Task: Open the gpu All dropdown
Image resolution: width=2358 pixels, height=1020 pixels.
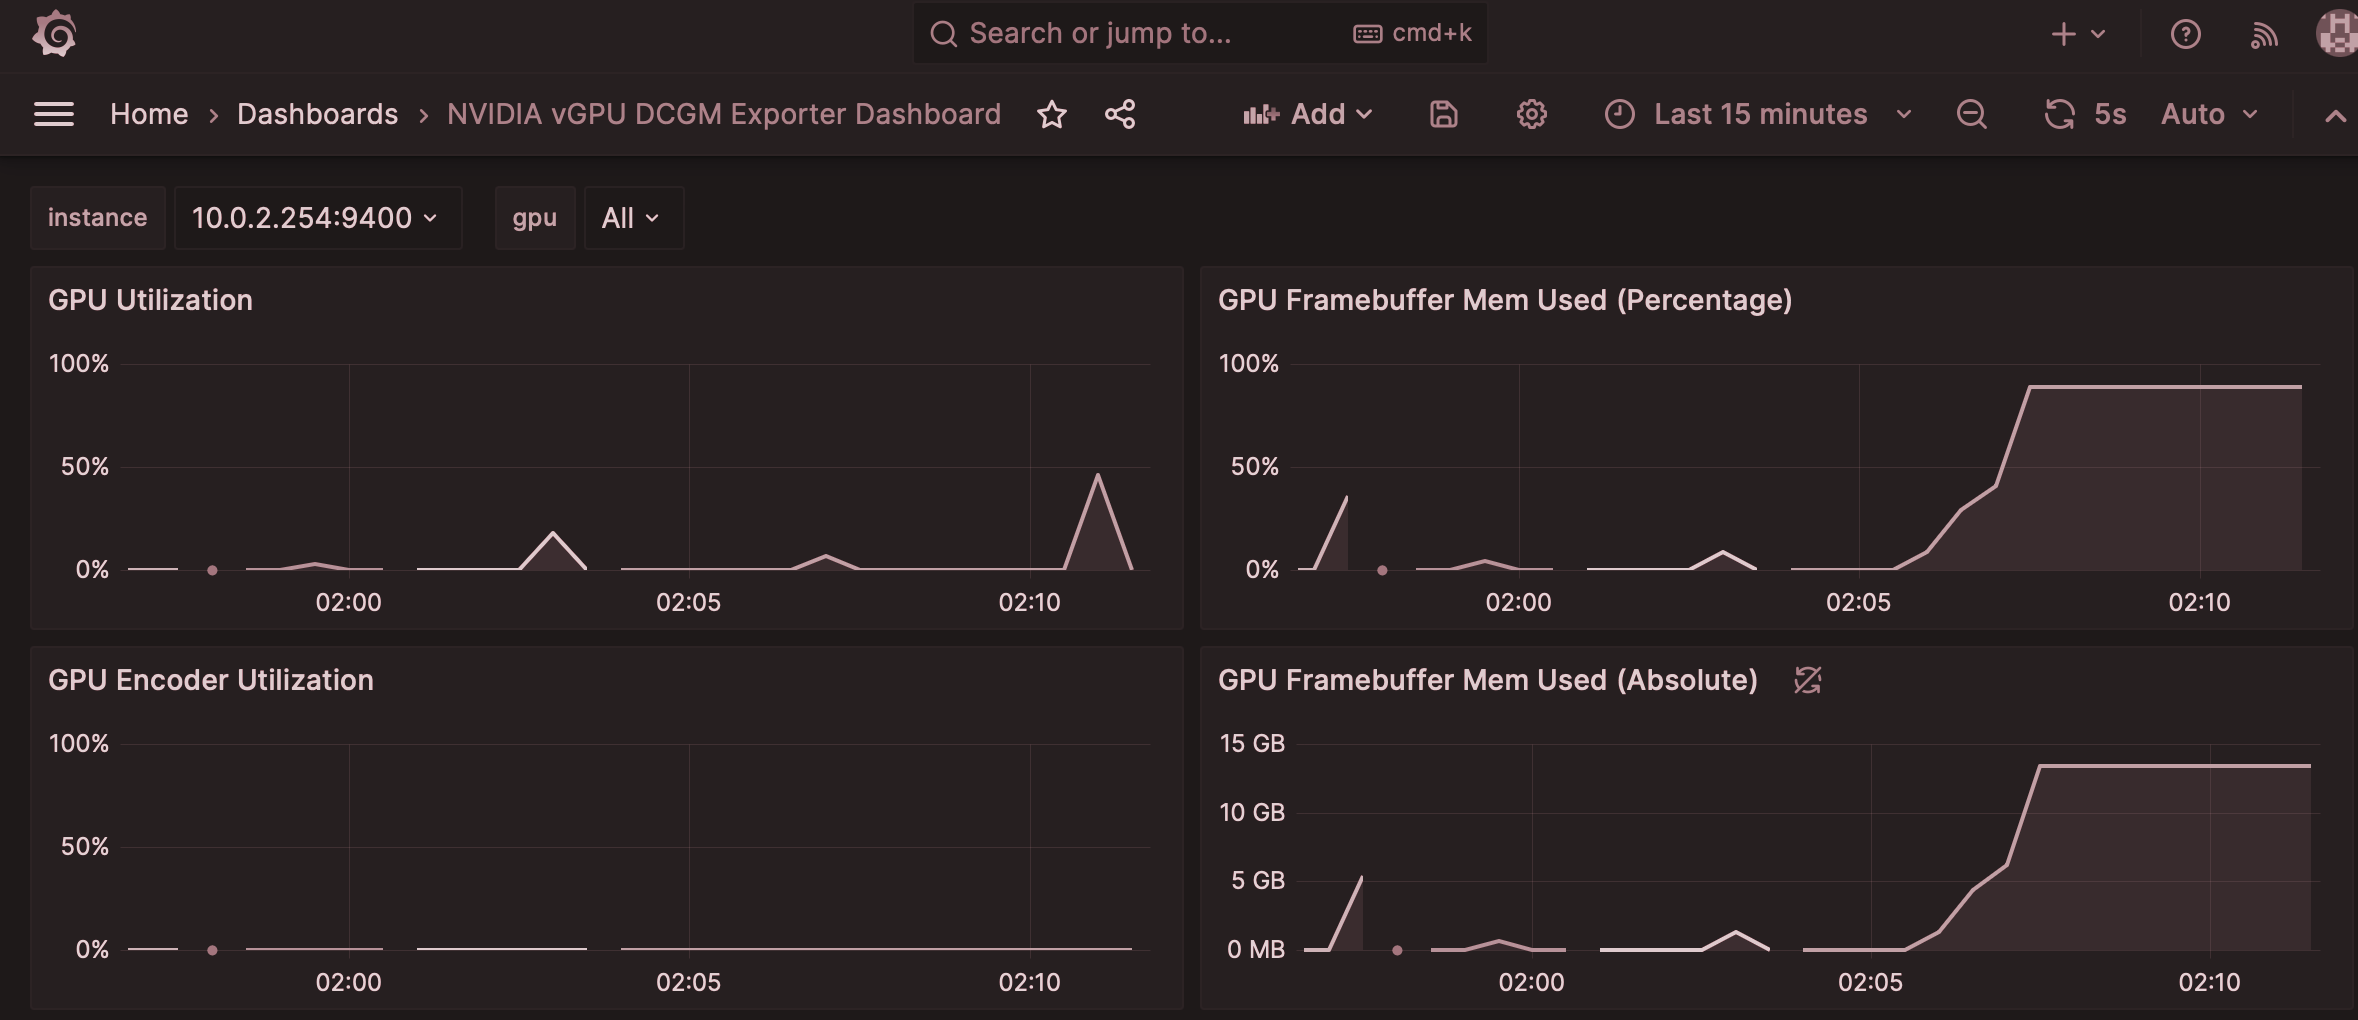Action: [632, 218]
